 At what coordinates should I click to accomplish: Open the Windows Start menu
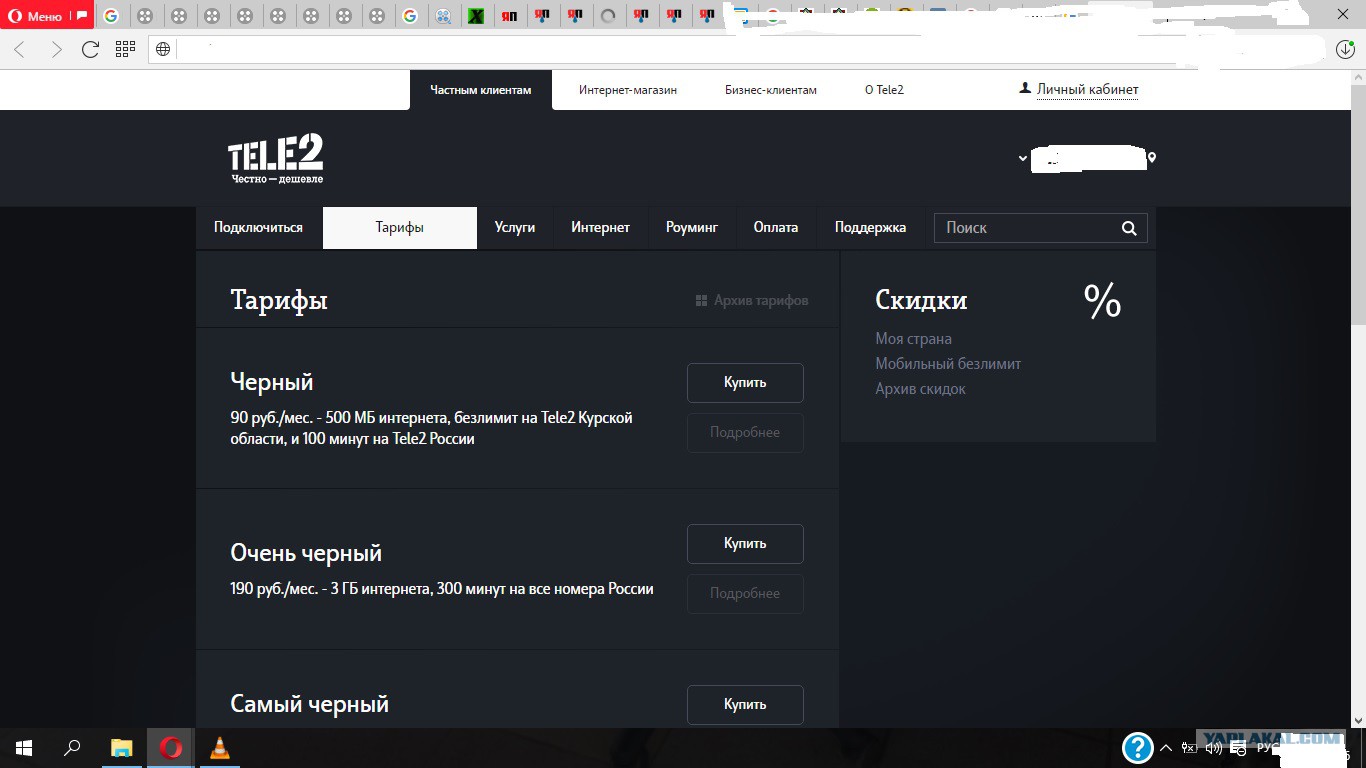24,748
